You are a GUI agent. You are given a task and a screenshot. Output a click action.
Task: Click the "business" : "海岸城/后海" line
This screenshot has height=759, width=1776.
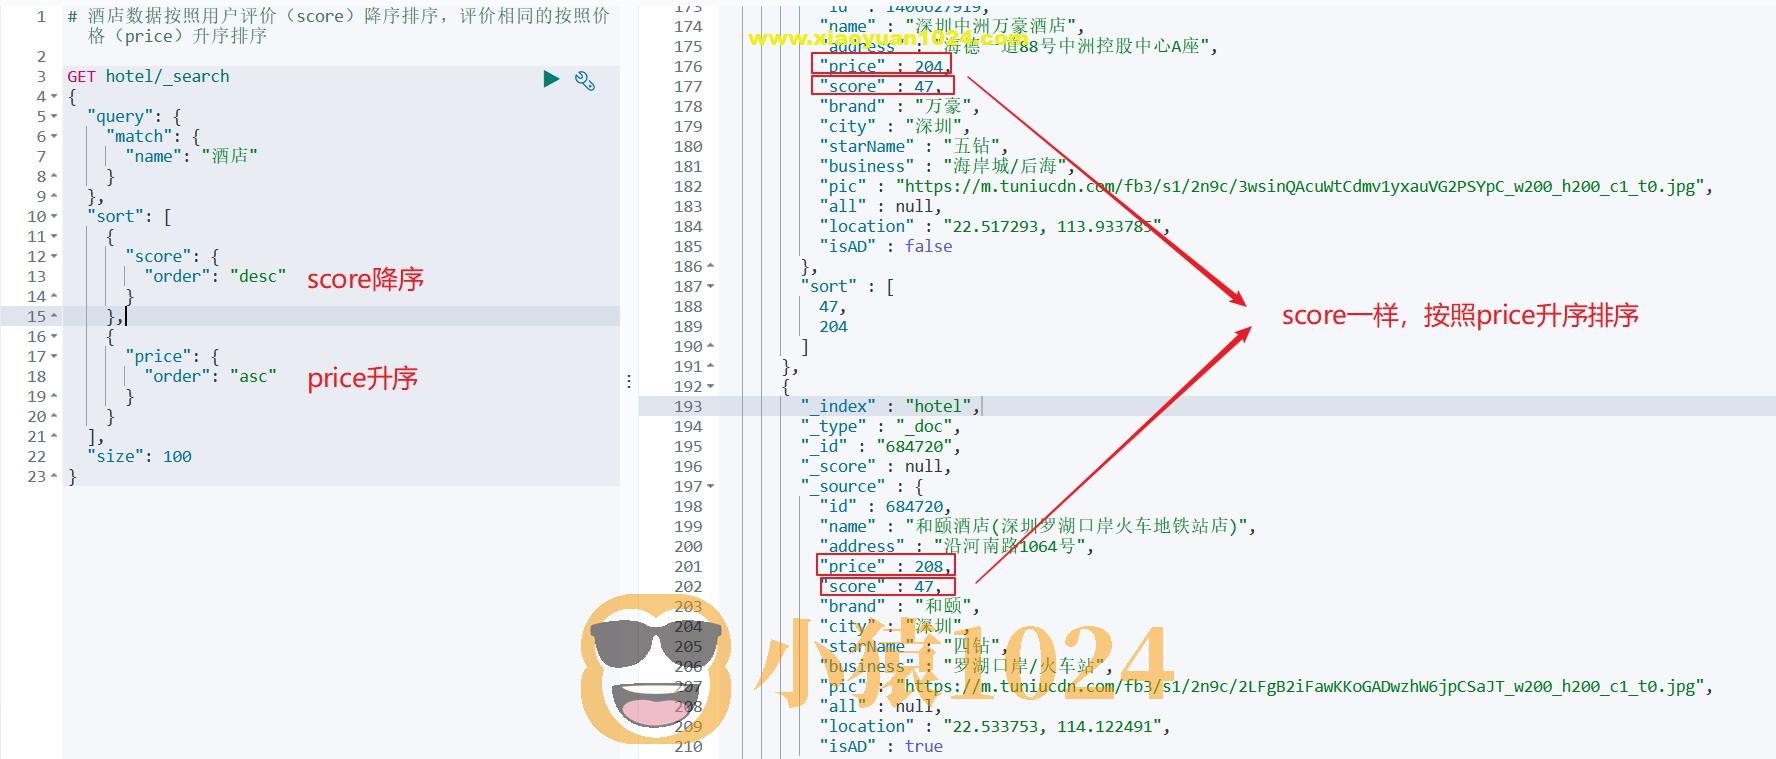(x=946, y=166)
